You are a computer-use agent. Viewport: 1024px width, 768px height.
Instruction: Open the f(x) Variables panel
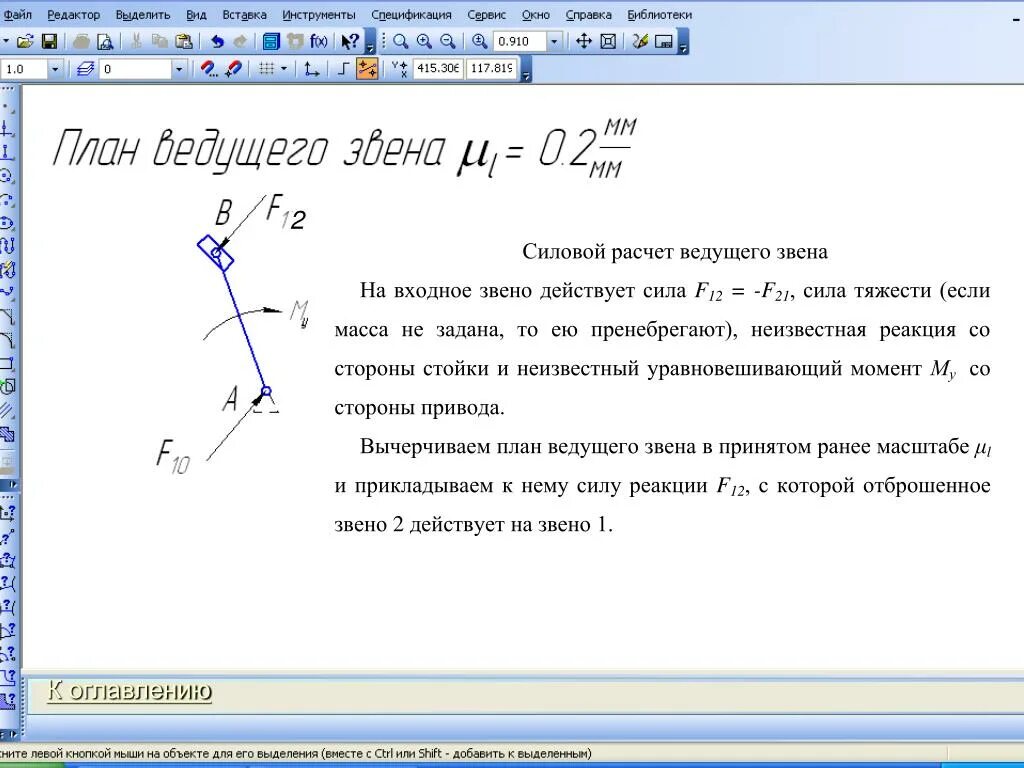point(319,42)
